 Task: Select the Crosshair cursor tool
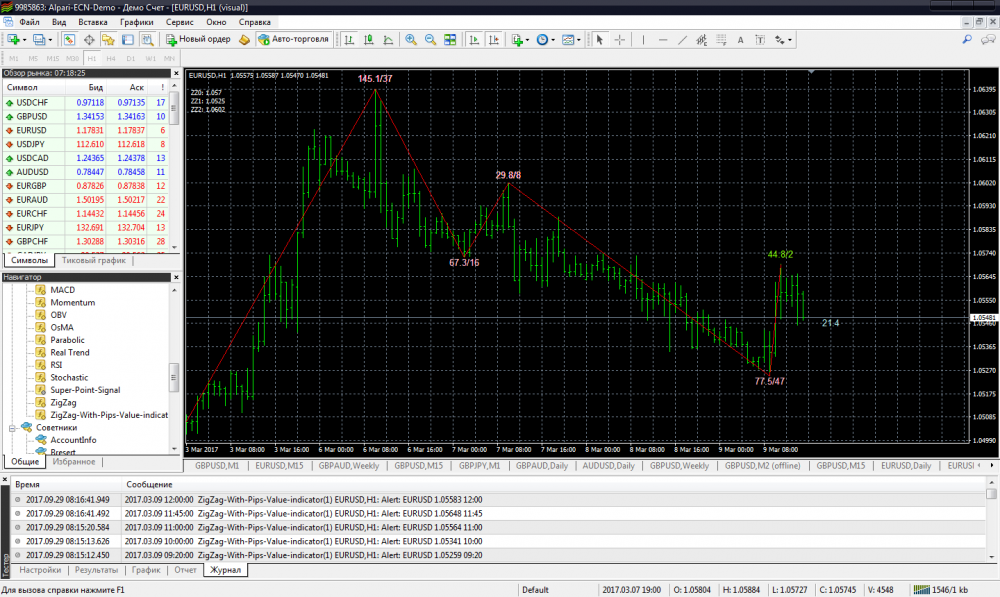[620, 40]
